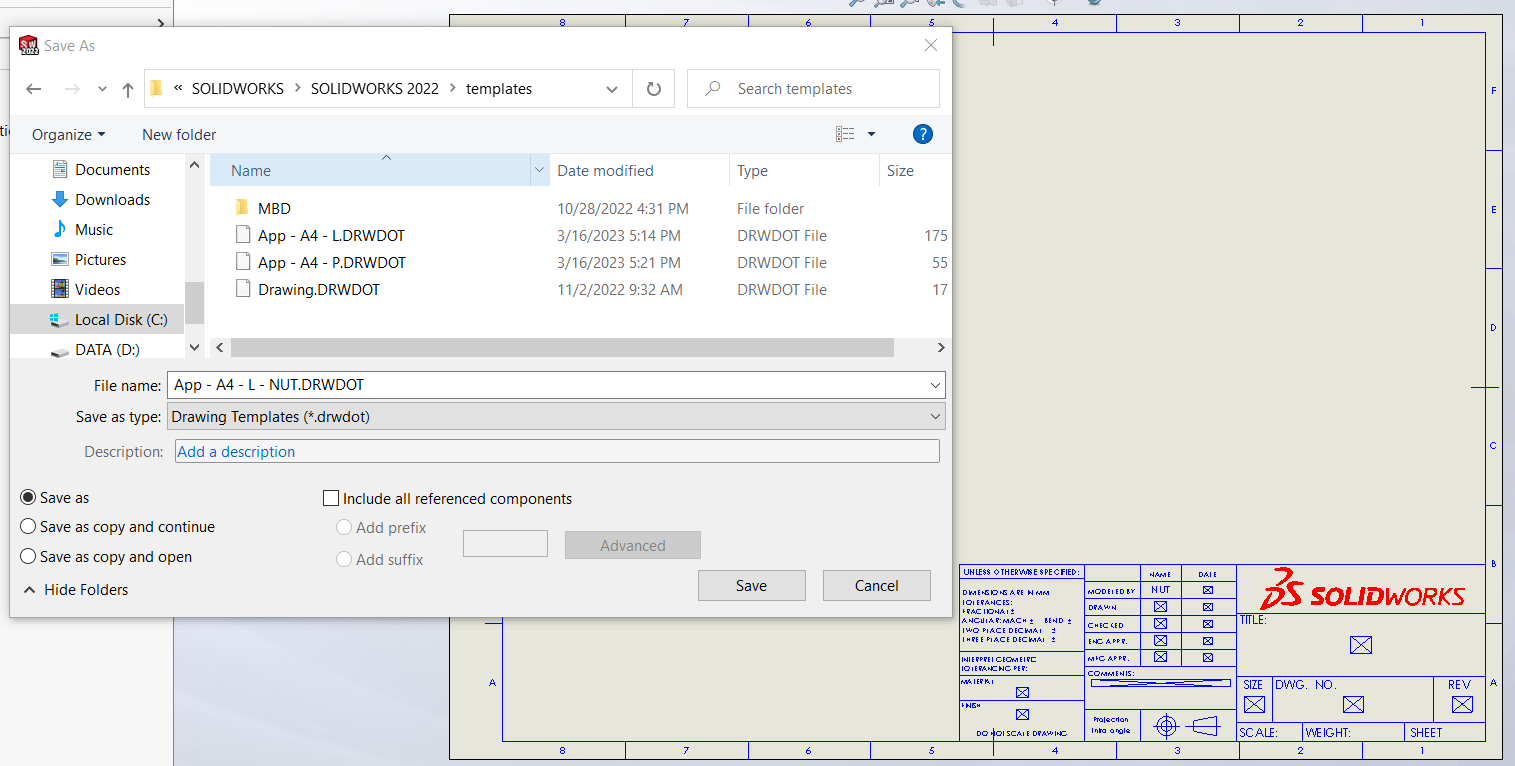Click REV placeholder box in title block

tap(1462, 705)
